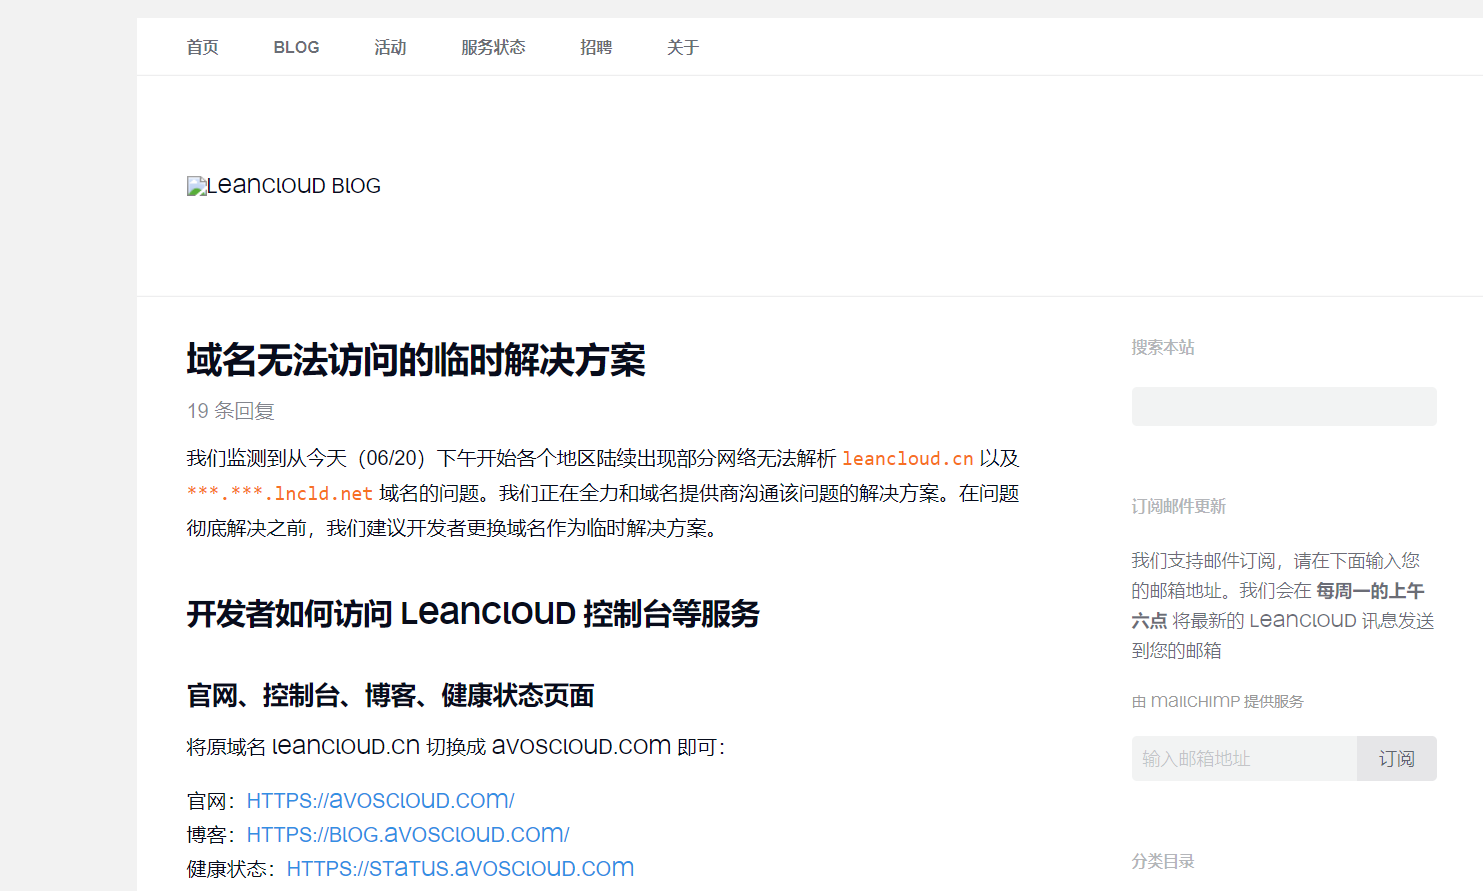Click subheading 官网、控制台、博客、健康状态页面
1483x891 pixels.
pyautogui.click(x=390, y=695)
